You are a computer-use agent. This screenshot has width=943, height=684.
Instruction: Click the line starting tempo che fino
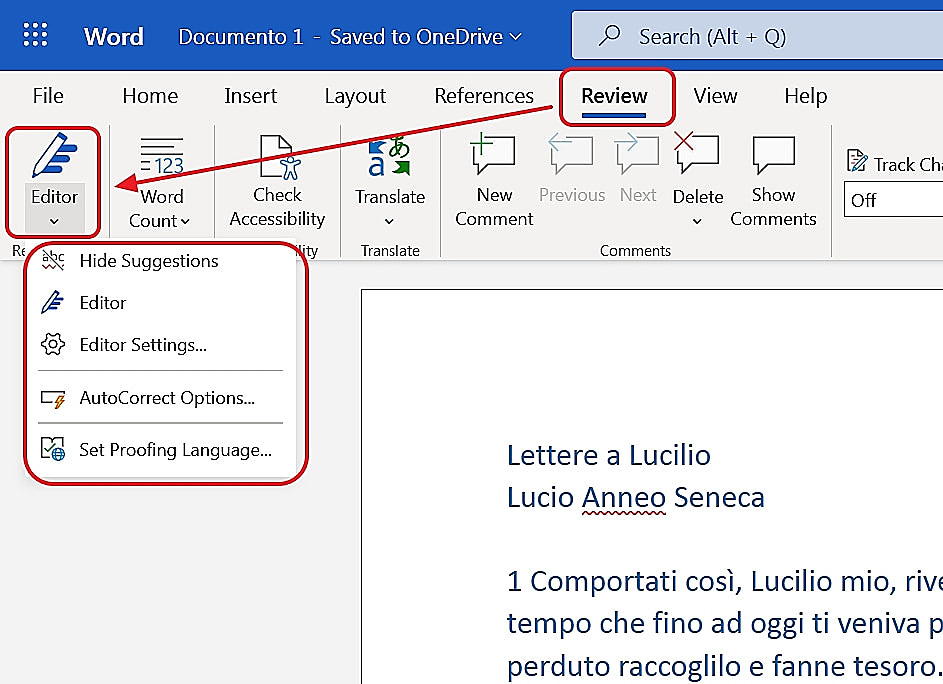point(725,624)
